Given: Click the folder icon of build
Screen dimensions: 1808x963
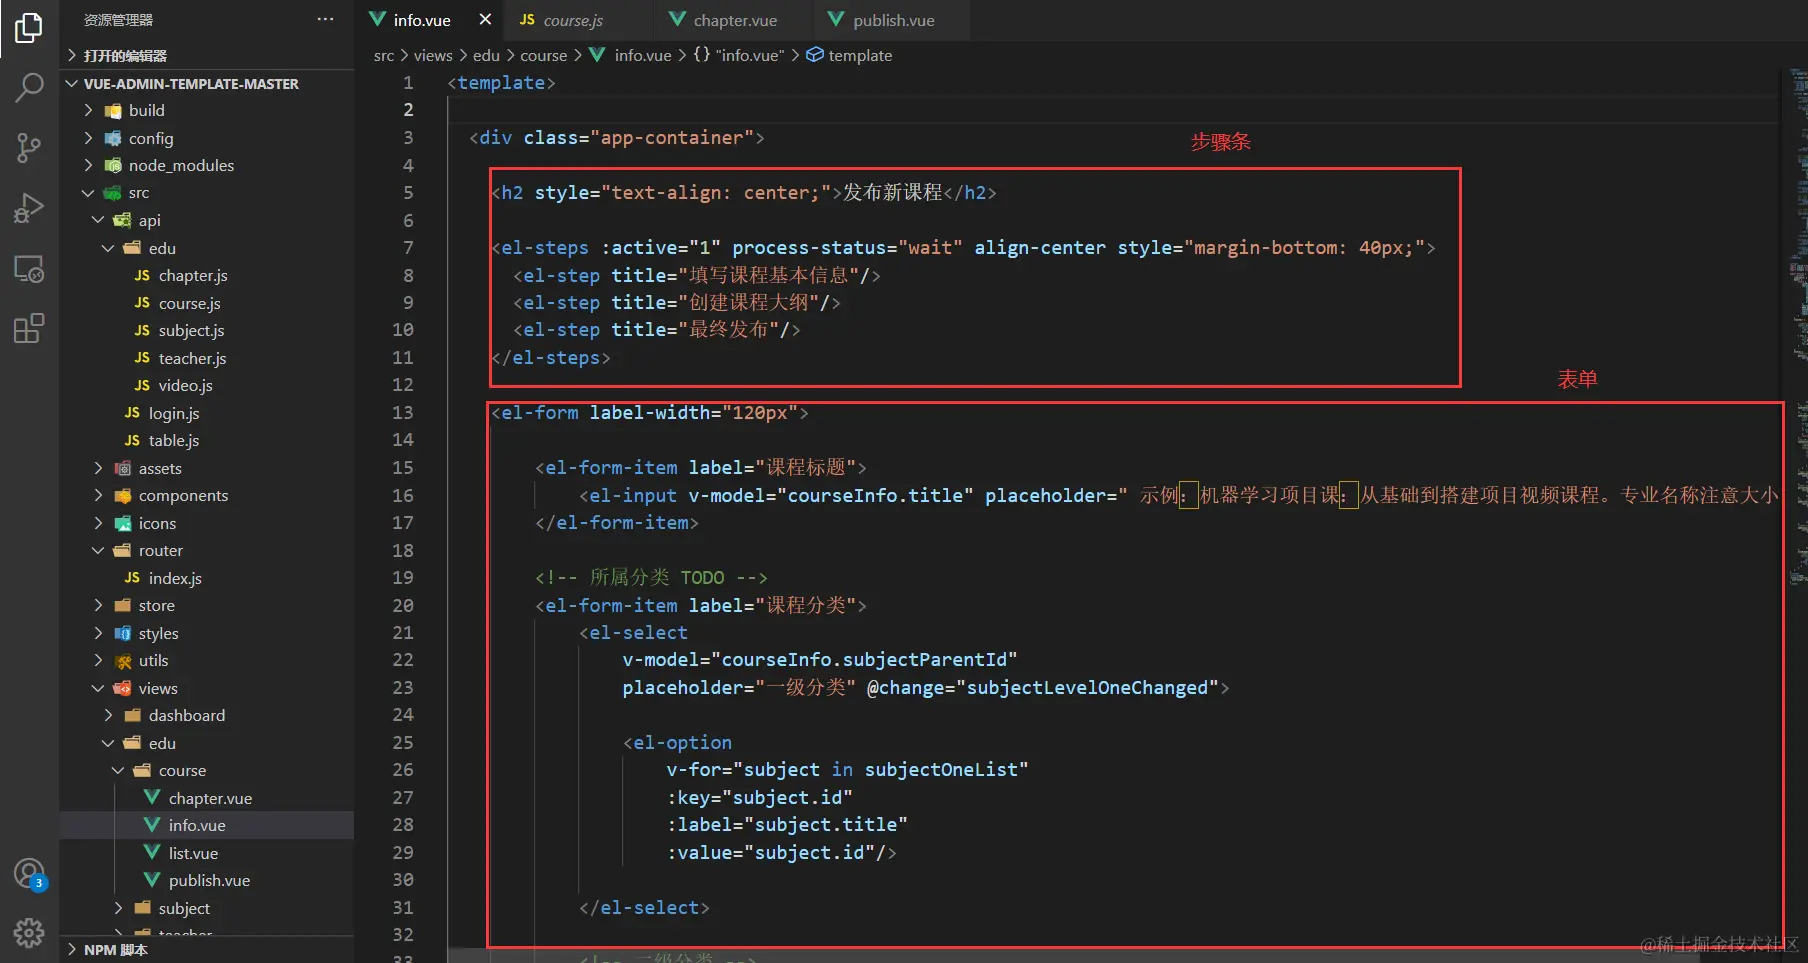Looking at the screenshot, I should (x=113, y=110).
